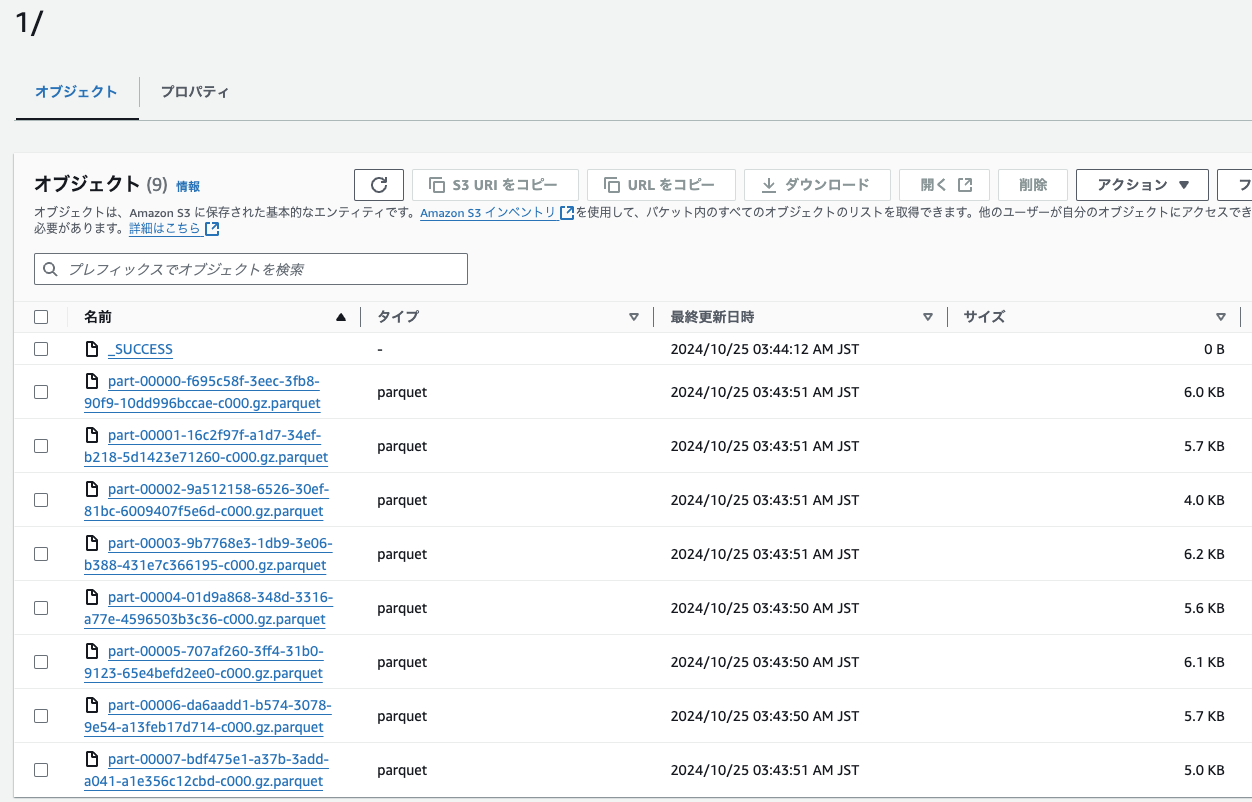Click the 詳細はこちら link

(164, 229)
